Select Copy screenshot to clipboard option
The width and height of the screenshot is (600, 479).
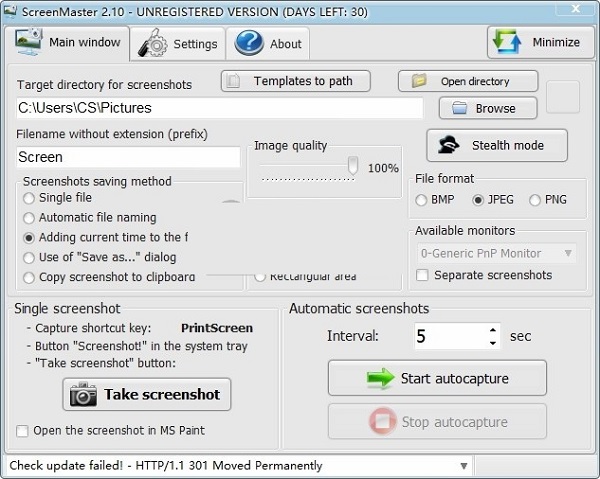click(29, 278)
